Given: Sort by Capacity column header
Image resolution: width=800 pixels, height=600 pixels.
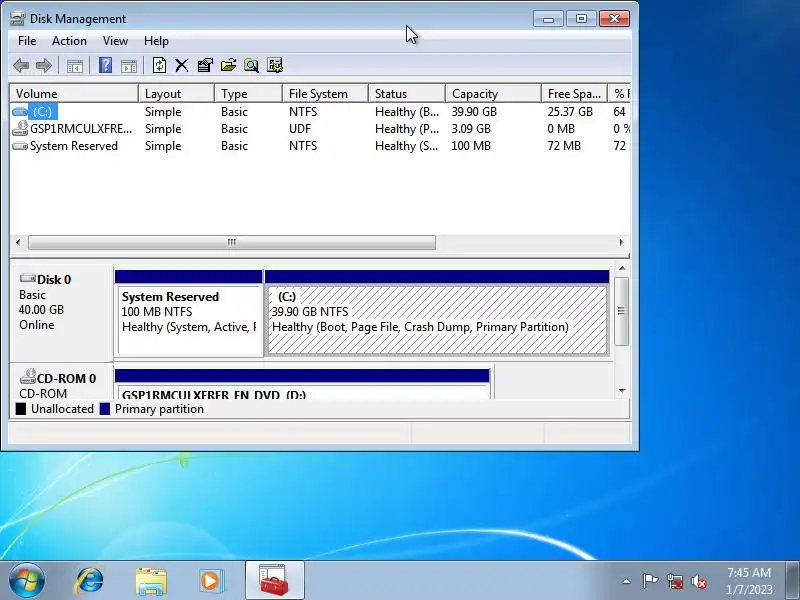Looking at the screenshot, I should 493,93.
